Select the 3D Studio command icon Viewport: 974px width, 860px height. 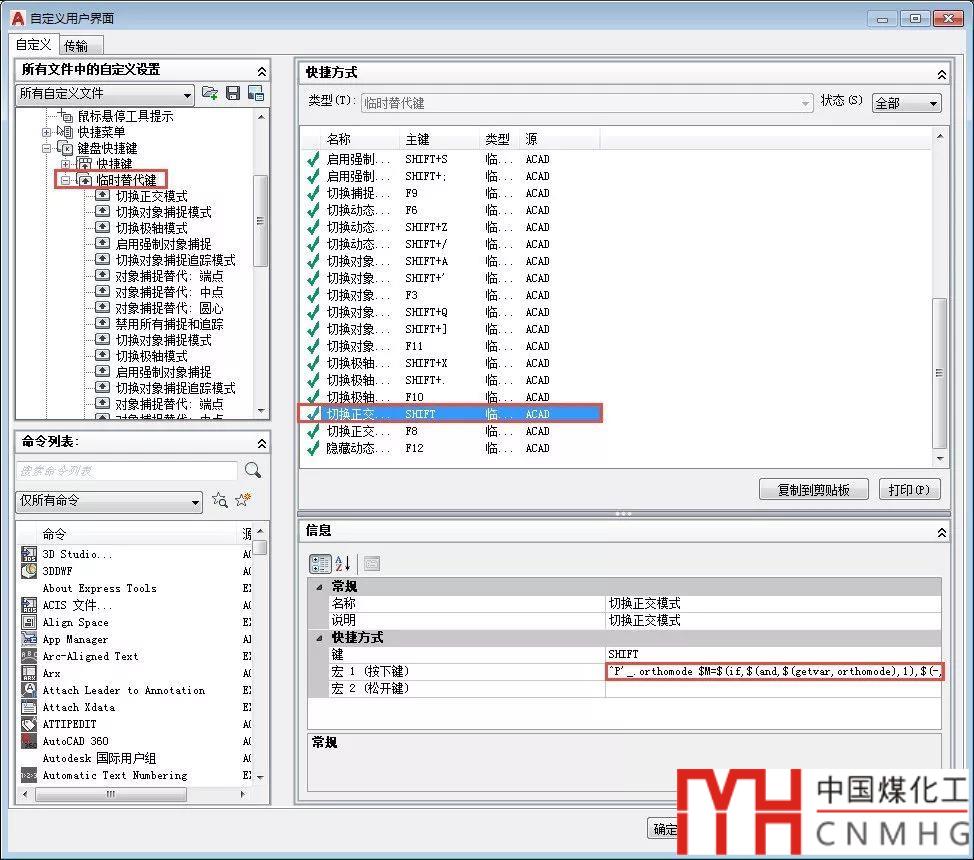pos(29,554)
